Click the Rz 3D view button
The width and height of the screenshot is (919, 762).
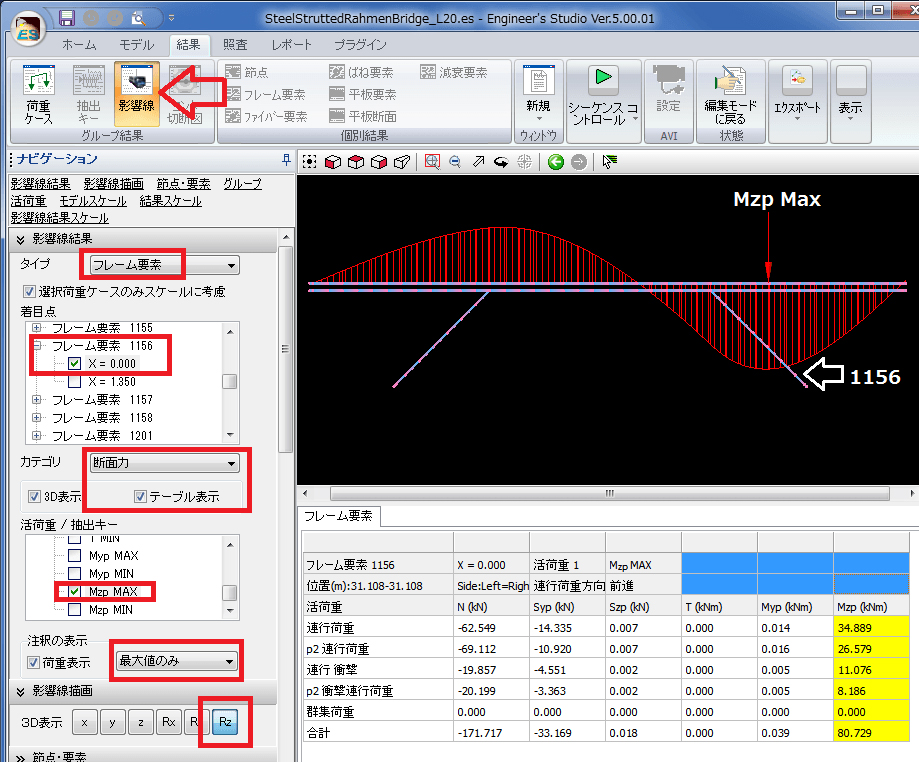pos(226,722)
